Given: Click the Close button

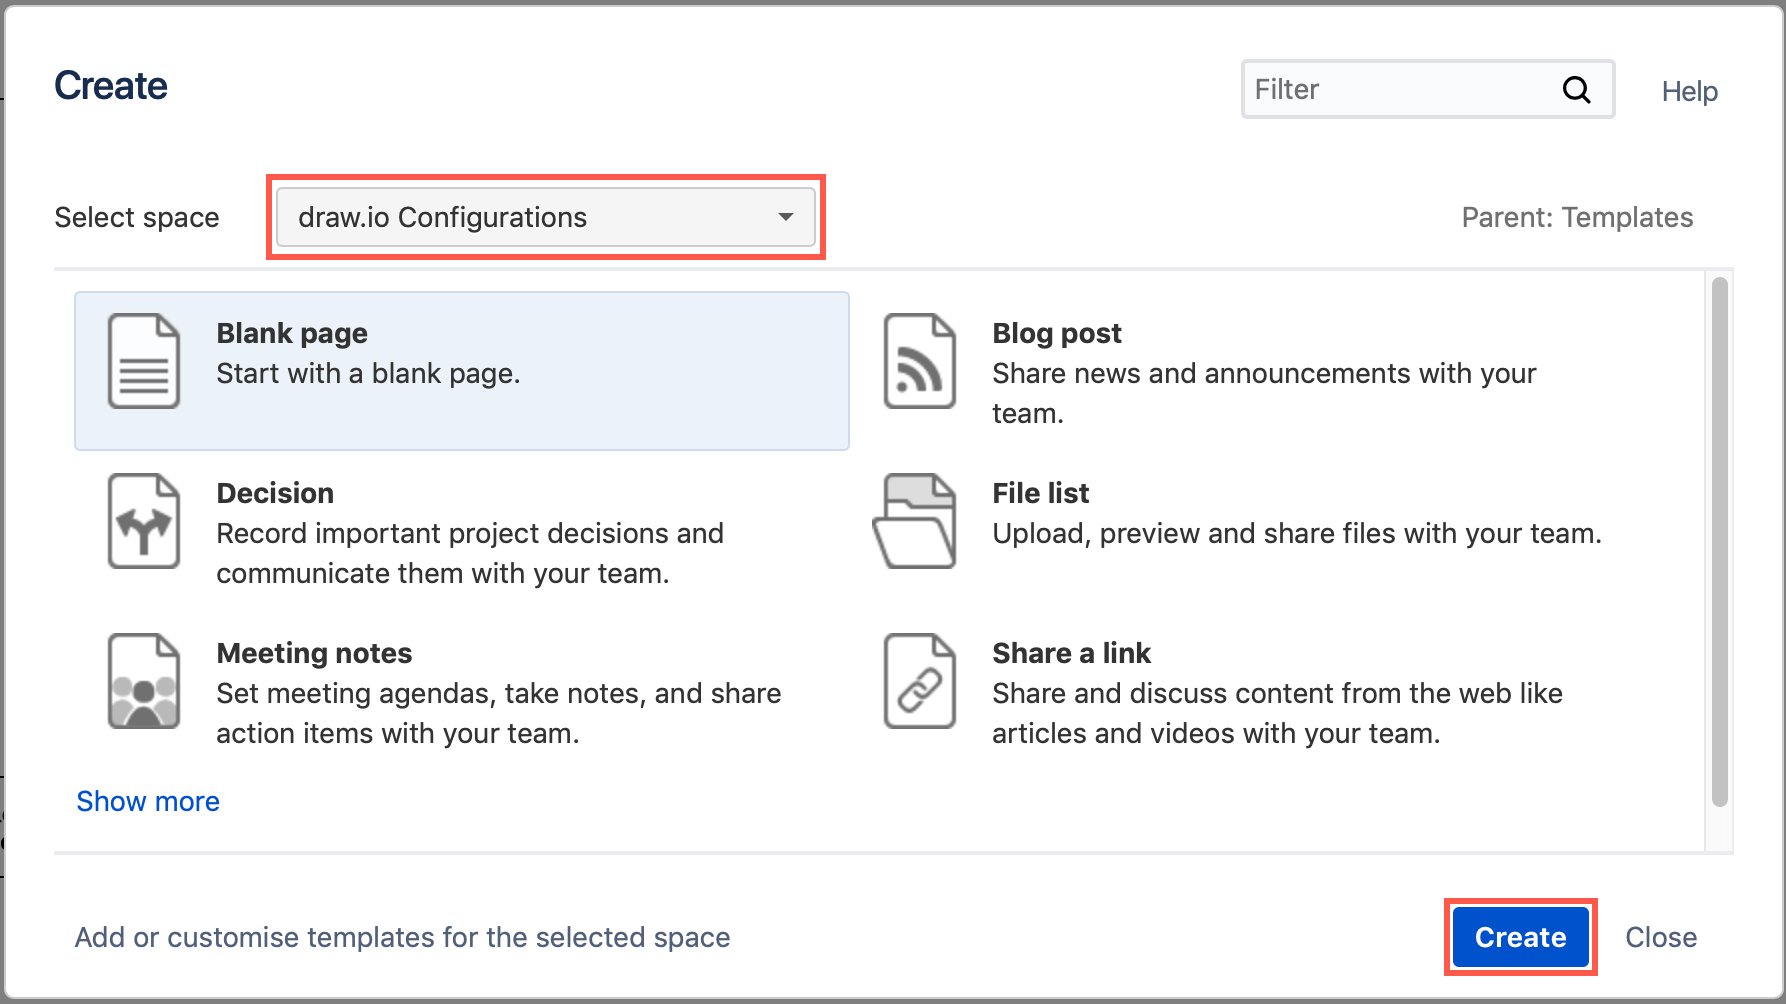Looking at the screenshot, I should pos(1661,937).
